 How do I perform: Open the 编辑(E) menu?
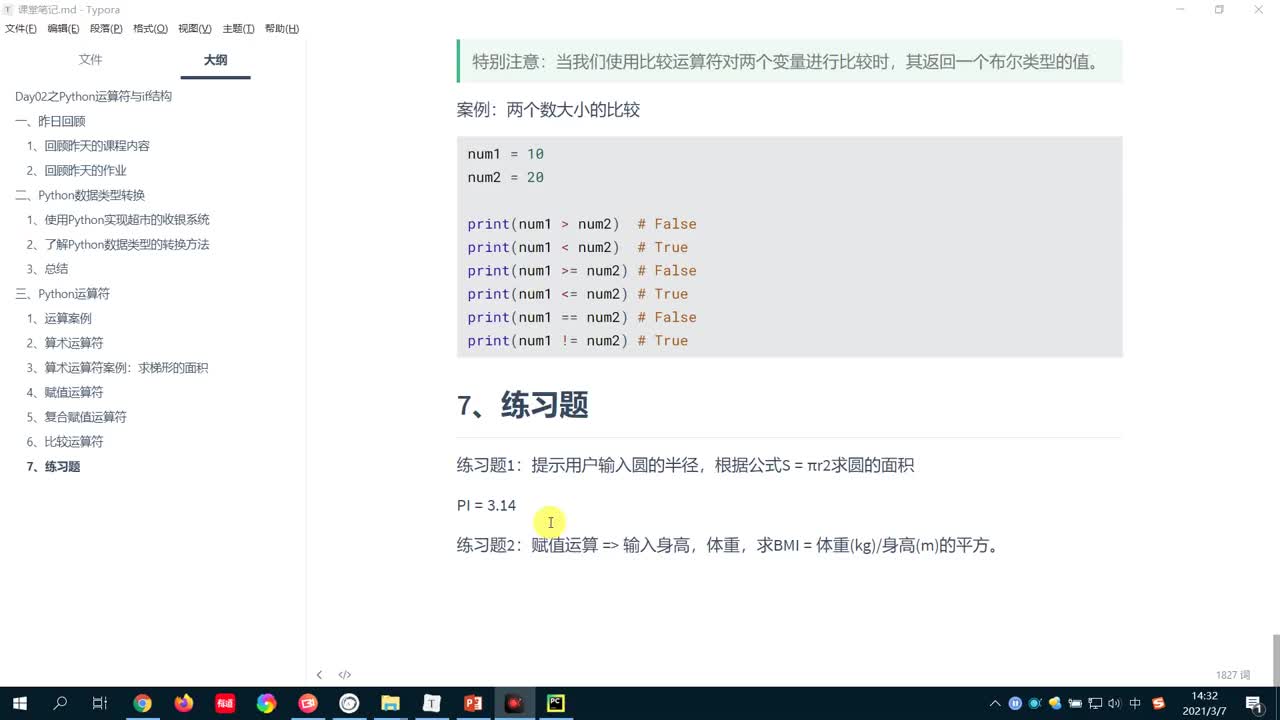point(63,29)
